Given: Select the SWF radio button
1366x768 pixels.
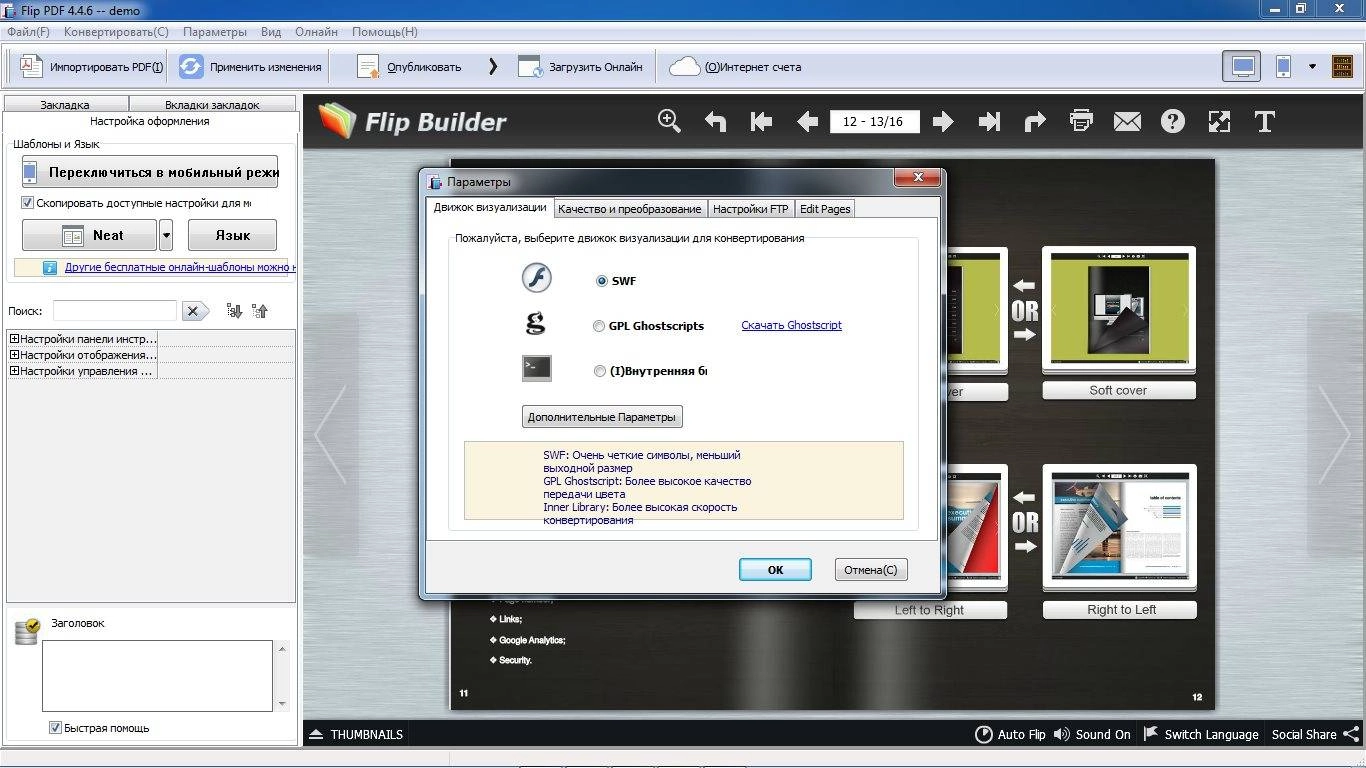Looking at the screenshot, I should 601,281.
